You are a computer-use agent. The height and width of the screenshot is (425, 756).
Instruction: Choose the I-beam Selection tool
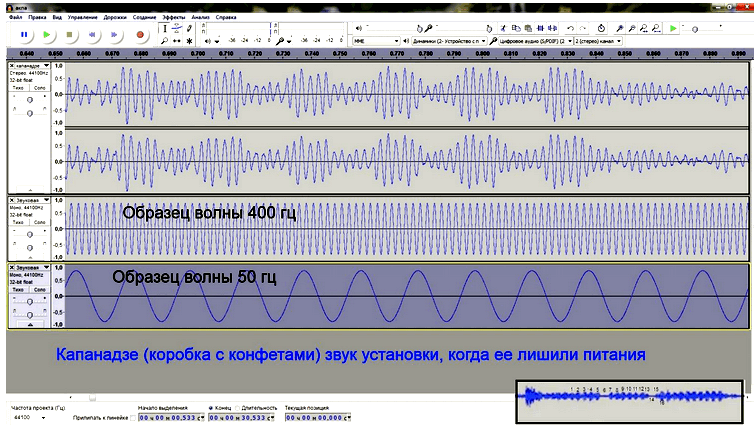click(x=165, y=27)
